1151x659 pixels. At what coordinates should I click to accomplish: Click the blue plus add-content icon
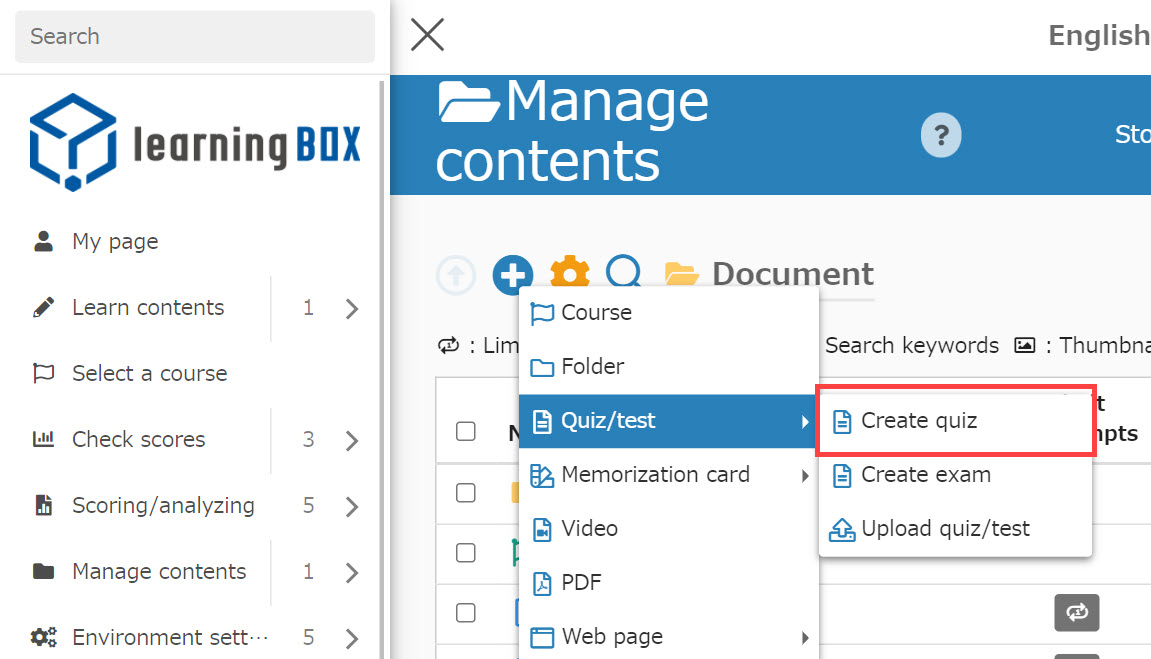point(513,275)
